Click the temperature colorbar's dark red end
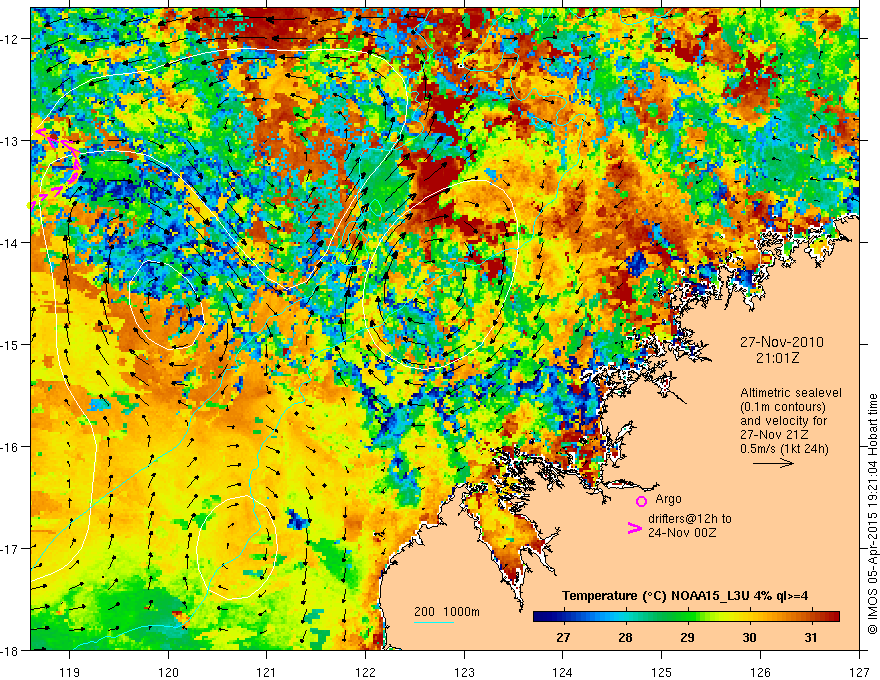The image size is (880, 680). click(x=831, y=617)
